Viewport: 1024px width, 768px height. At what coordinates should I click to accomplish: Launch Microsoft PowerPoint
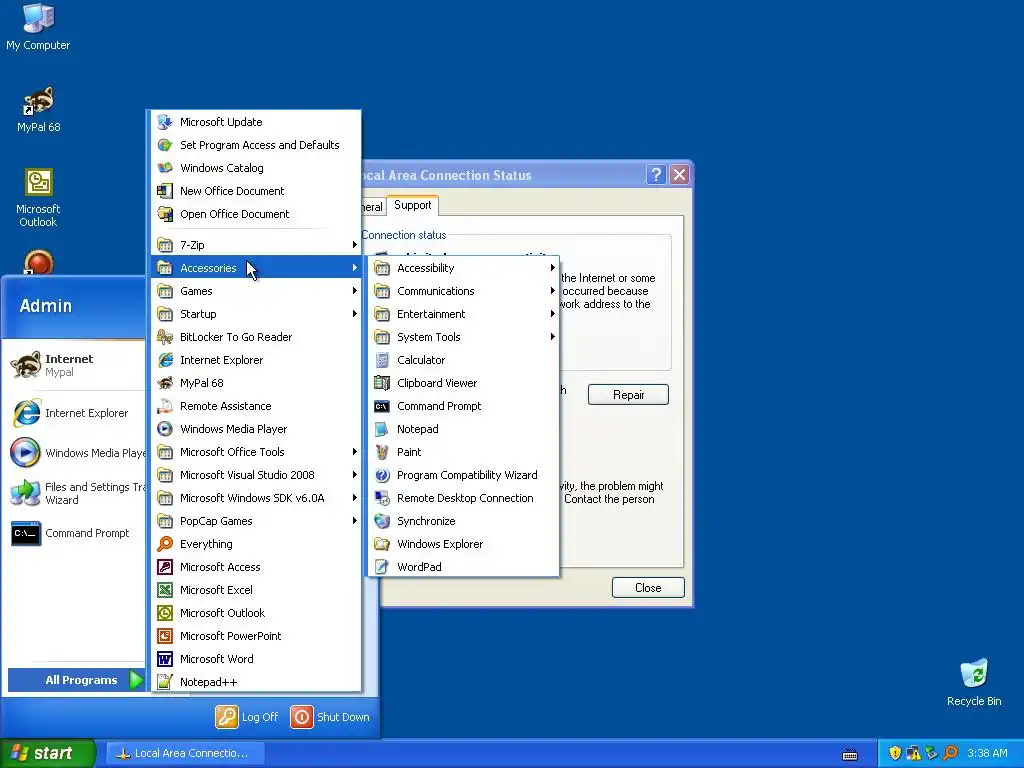tap(256, 635)
